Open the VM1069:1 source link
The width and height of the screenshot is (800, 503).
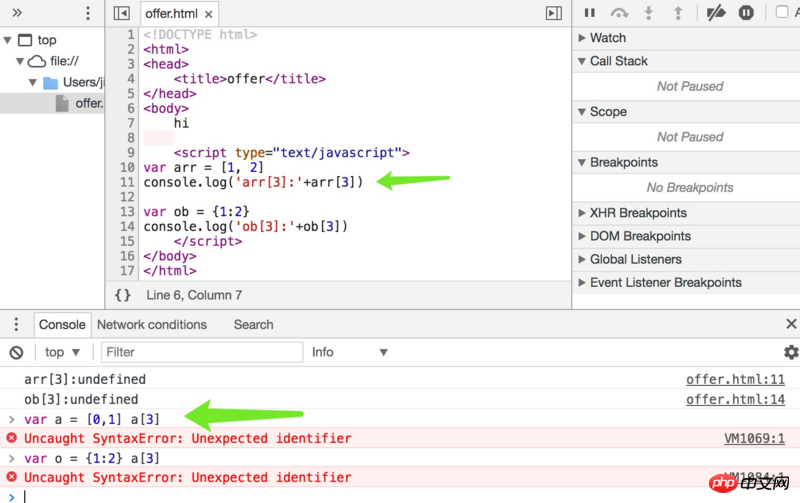pyautogui.click(x=754, y=439)
